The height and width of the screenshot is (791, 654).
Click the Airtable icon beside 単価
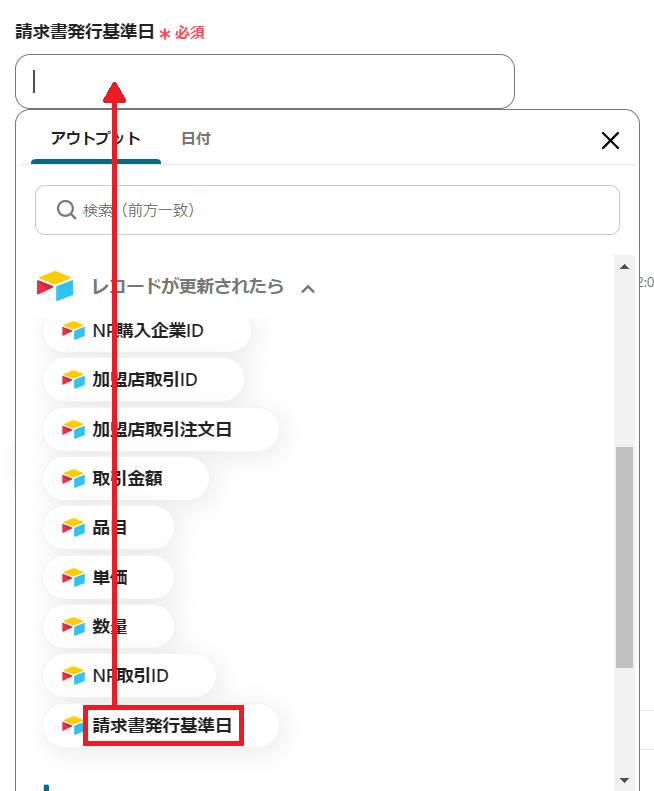(73, 577)
